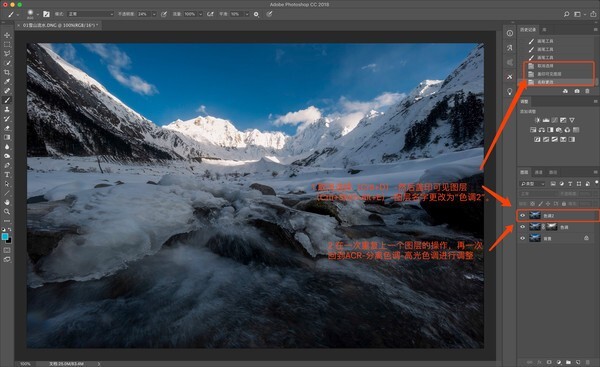Hide the 色调2 layer visibility eye
This screenshot has height=367, width=600.
coord(522,216)
